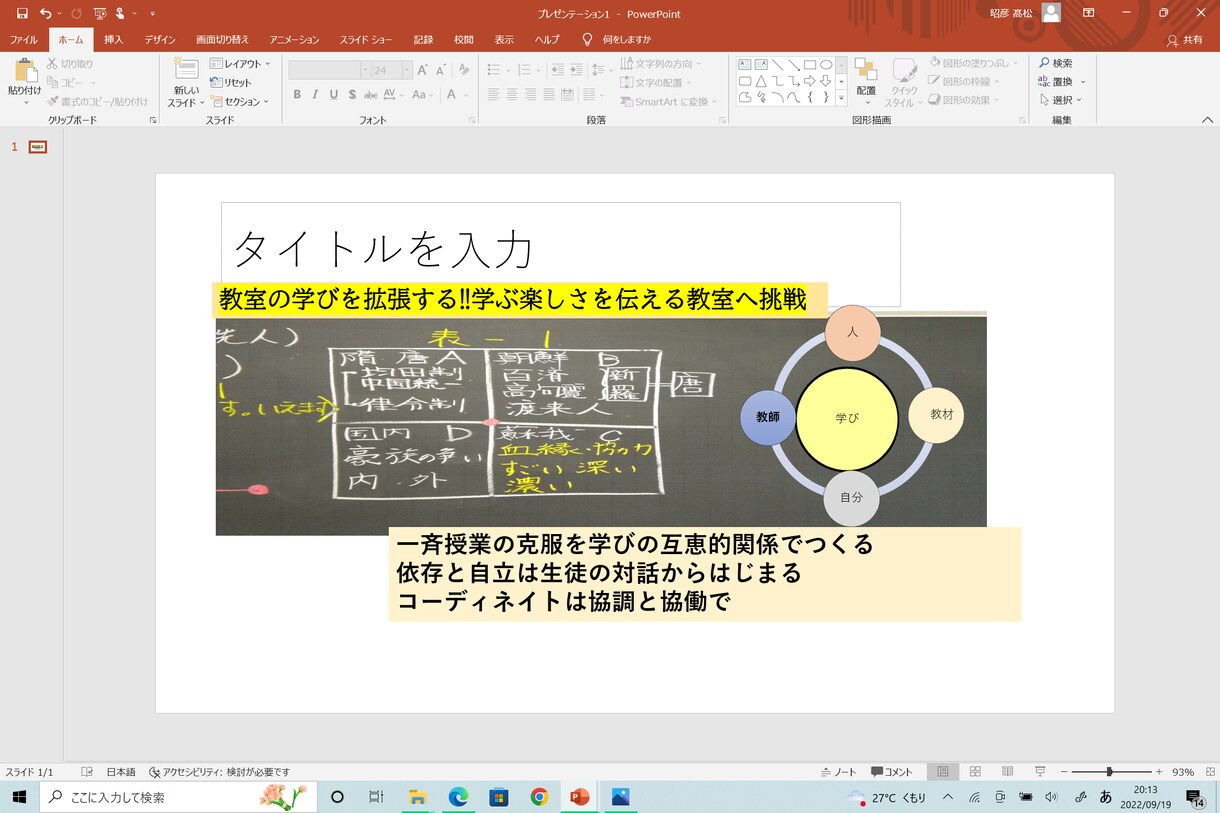Switch to the アニメーション tab
This screenshot has width=1220, height=813.
tap(294, 40)
